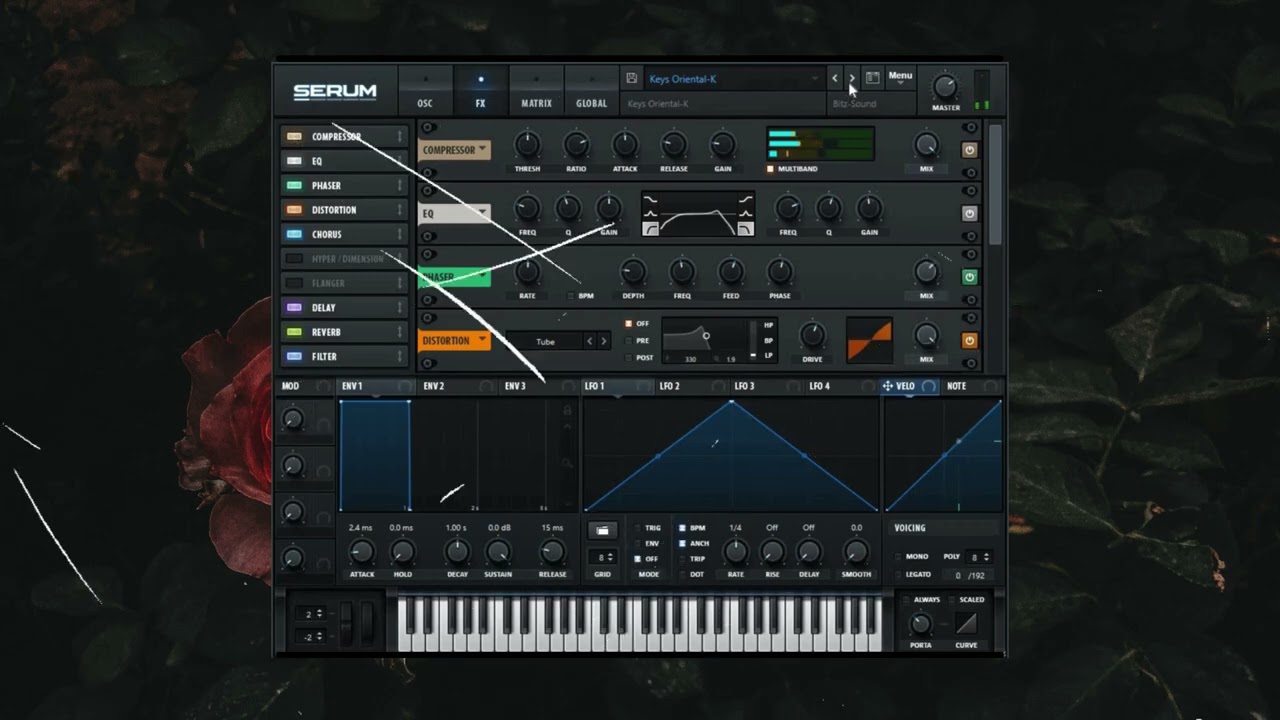Click the envelope lock icon
Image resolution: width=1280 pixels, height=720 pixels.
[x=567, y=410]
